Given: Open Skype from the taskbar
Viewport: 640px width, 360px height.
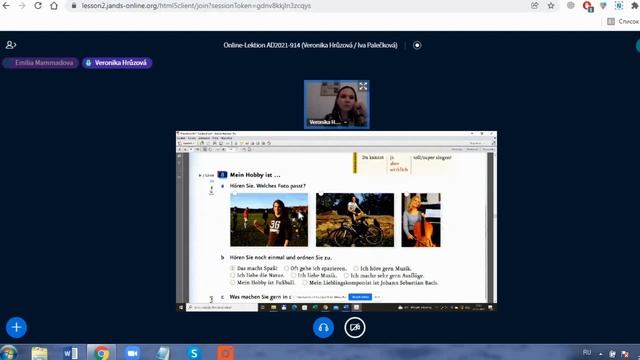Looking at the screenshot, I should tap(194, 353).
